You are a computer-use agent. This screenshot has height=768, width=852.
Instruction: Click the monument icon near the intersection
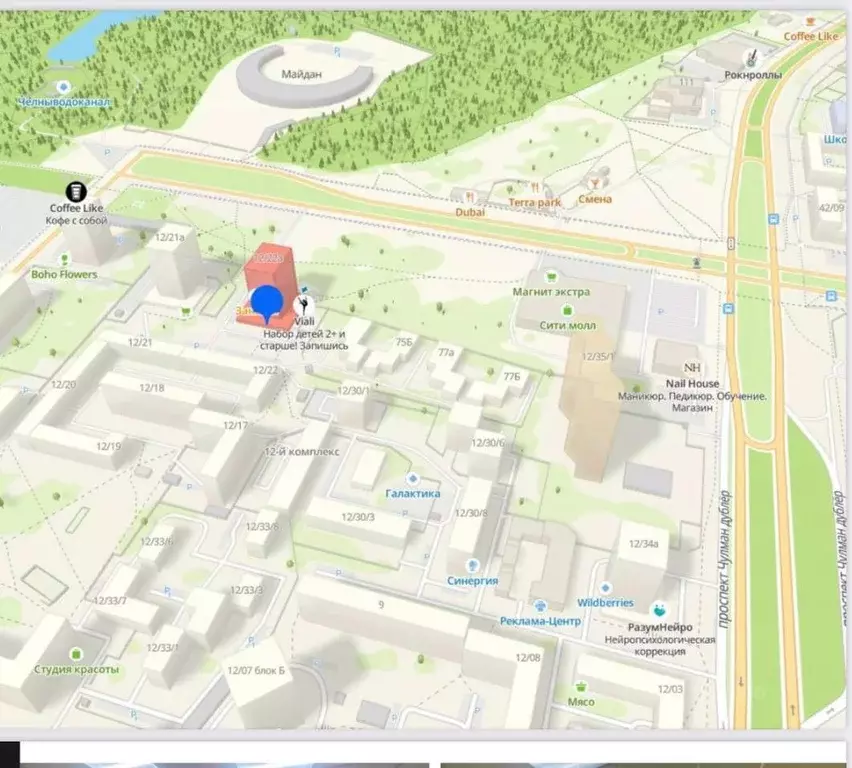pos(697,263)
